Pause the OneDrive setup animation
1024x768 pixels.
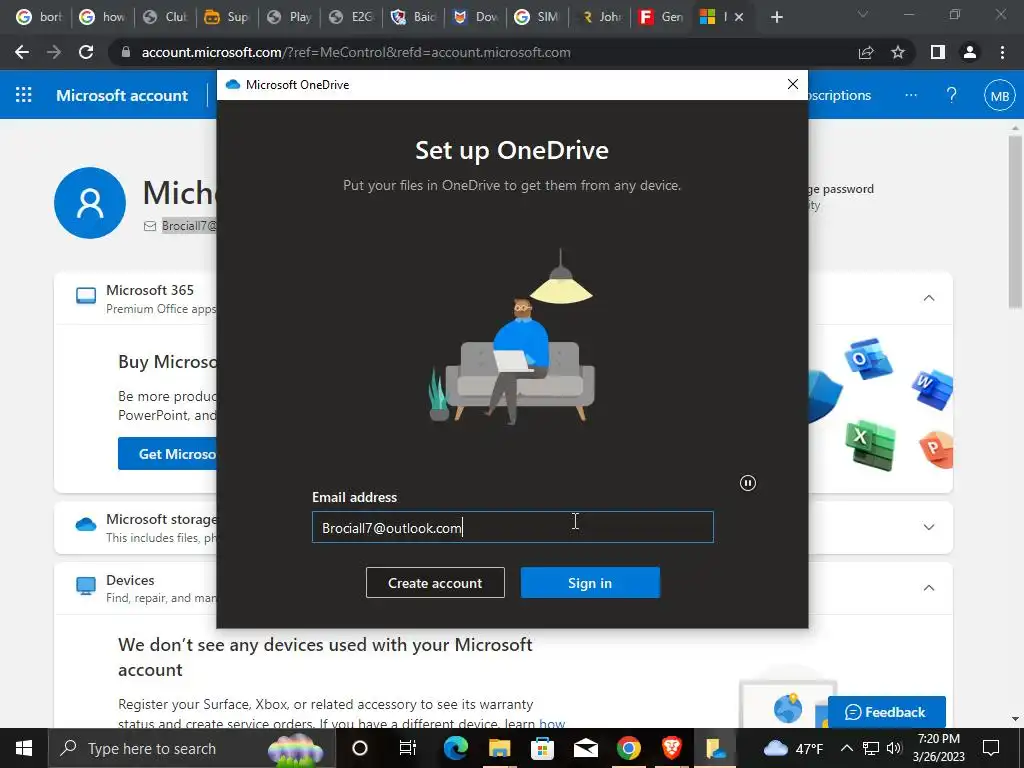[x=748, y=483]
